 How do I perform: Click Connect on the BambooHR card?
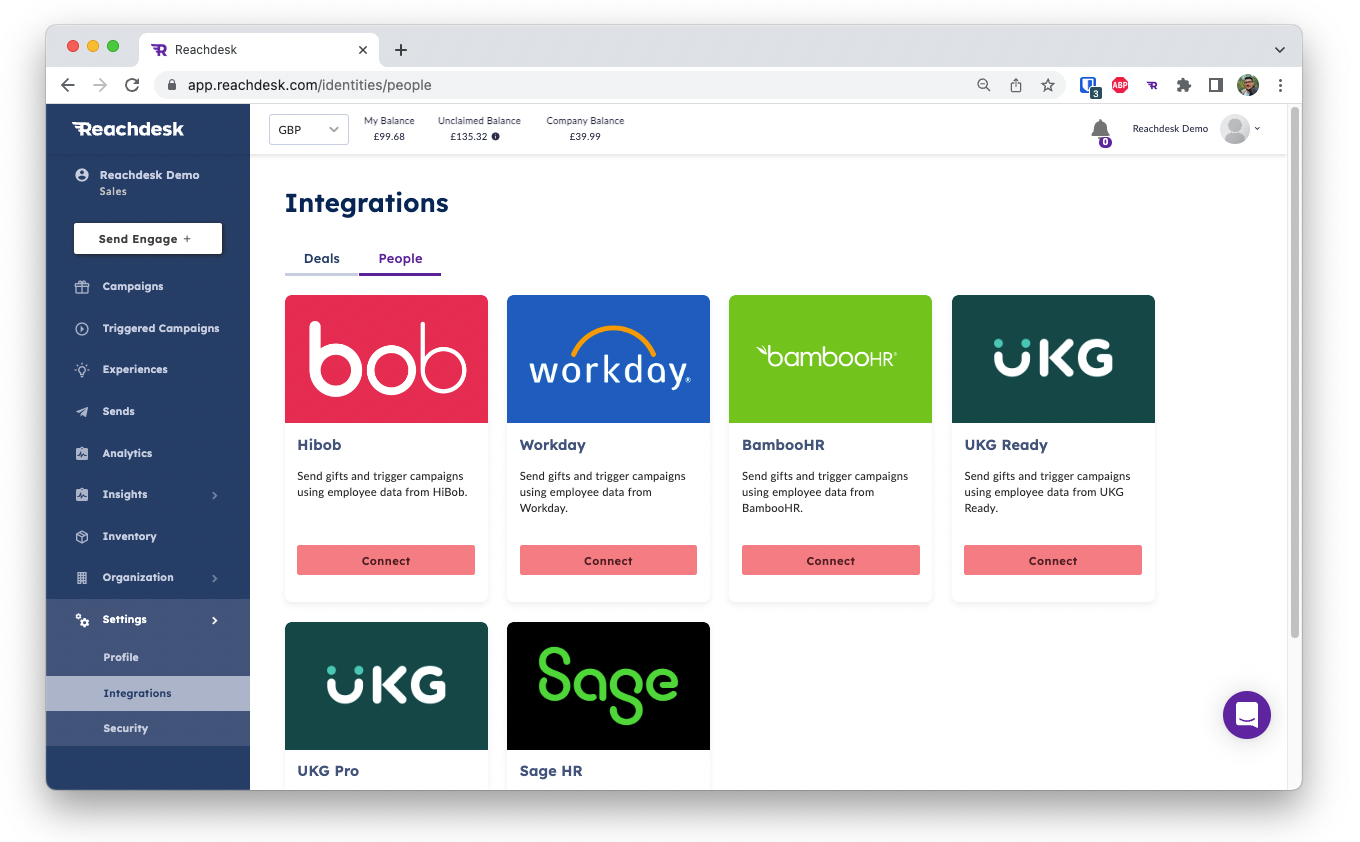(831, 560)
